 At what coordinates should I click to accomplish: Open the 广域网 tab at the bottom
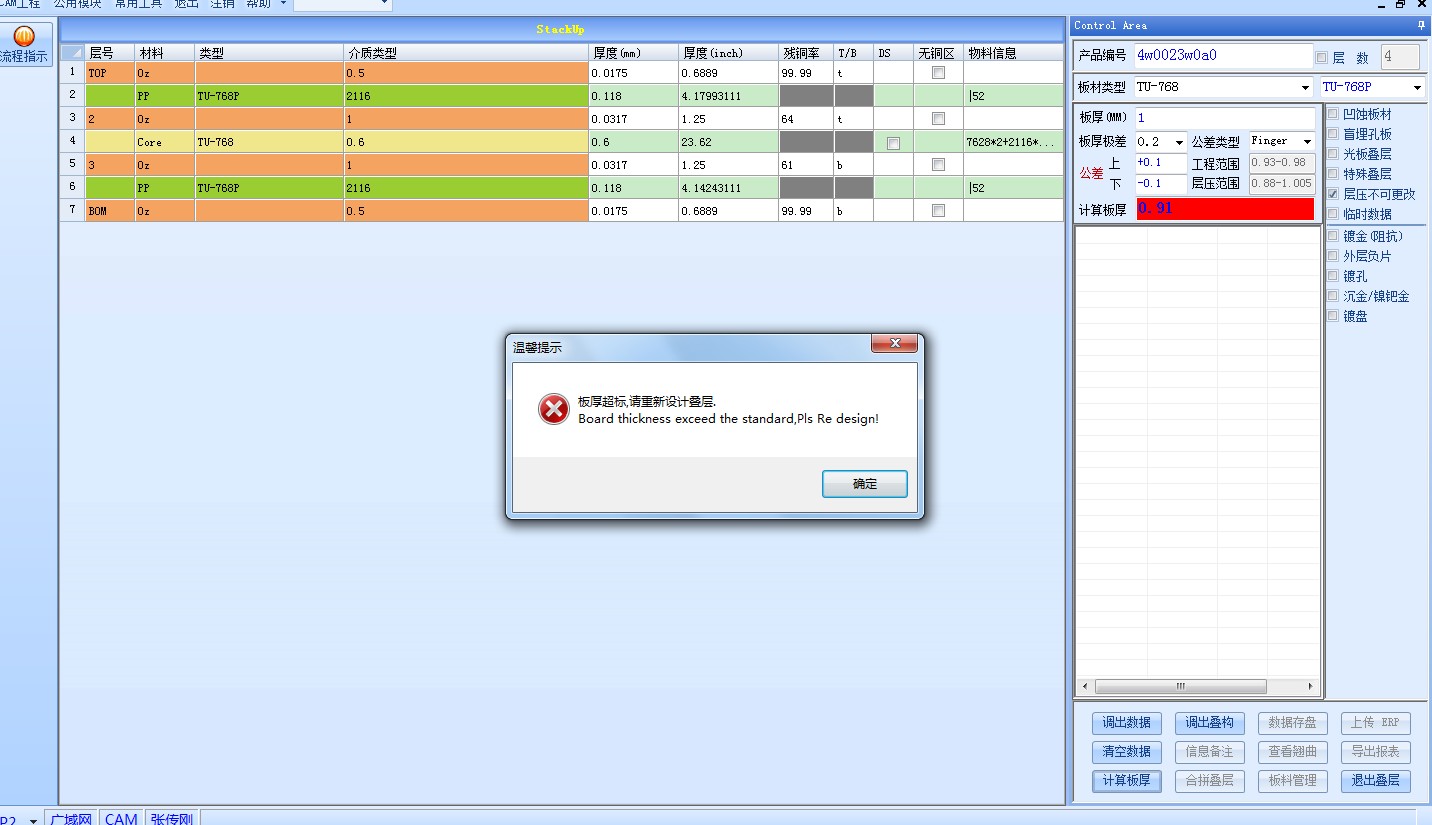coord(71,818)
